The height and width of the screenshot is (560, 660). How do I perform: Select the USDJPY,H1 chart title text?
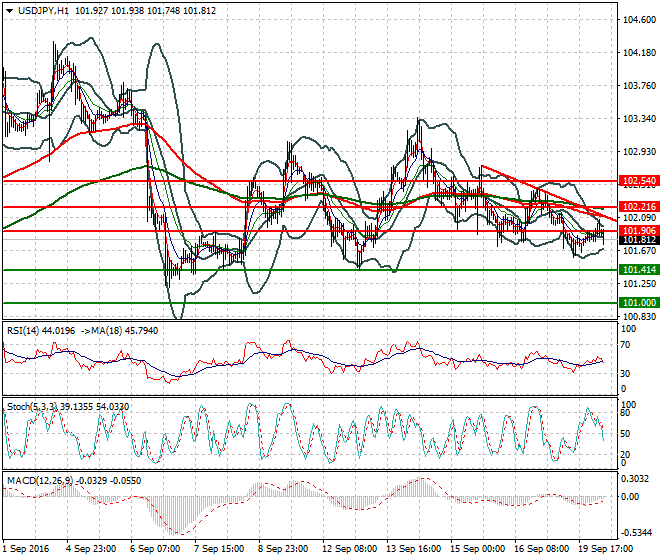[43, 9]
